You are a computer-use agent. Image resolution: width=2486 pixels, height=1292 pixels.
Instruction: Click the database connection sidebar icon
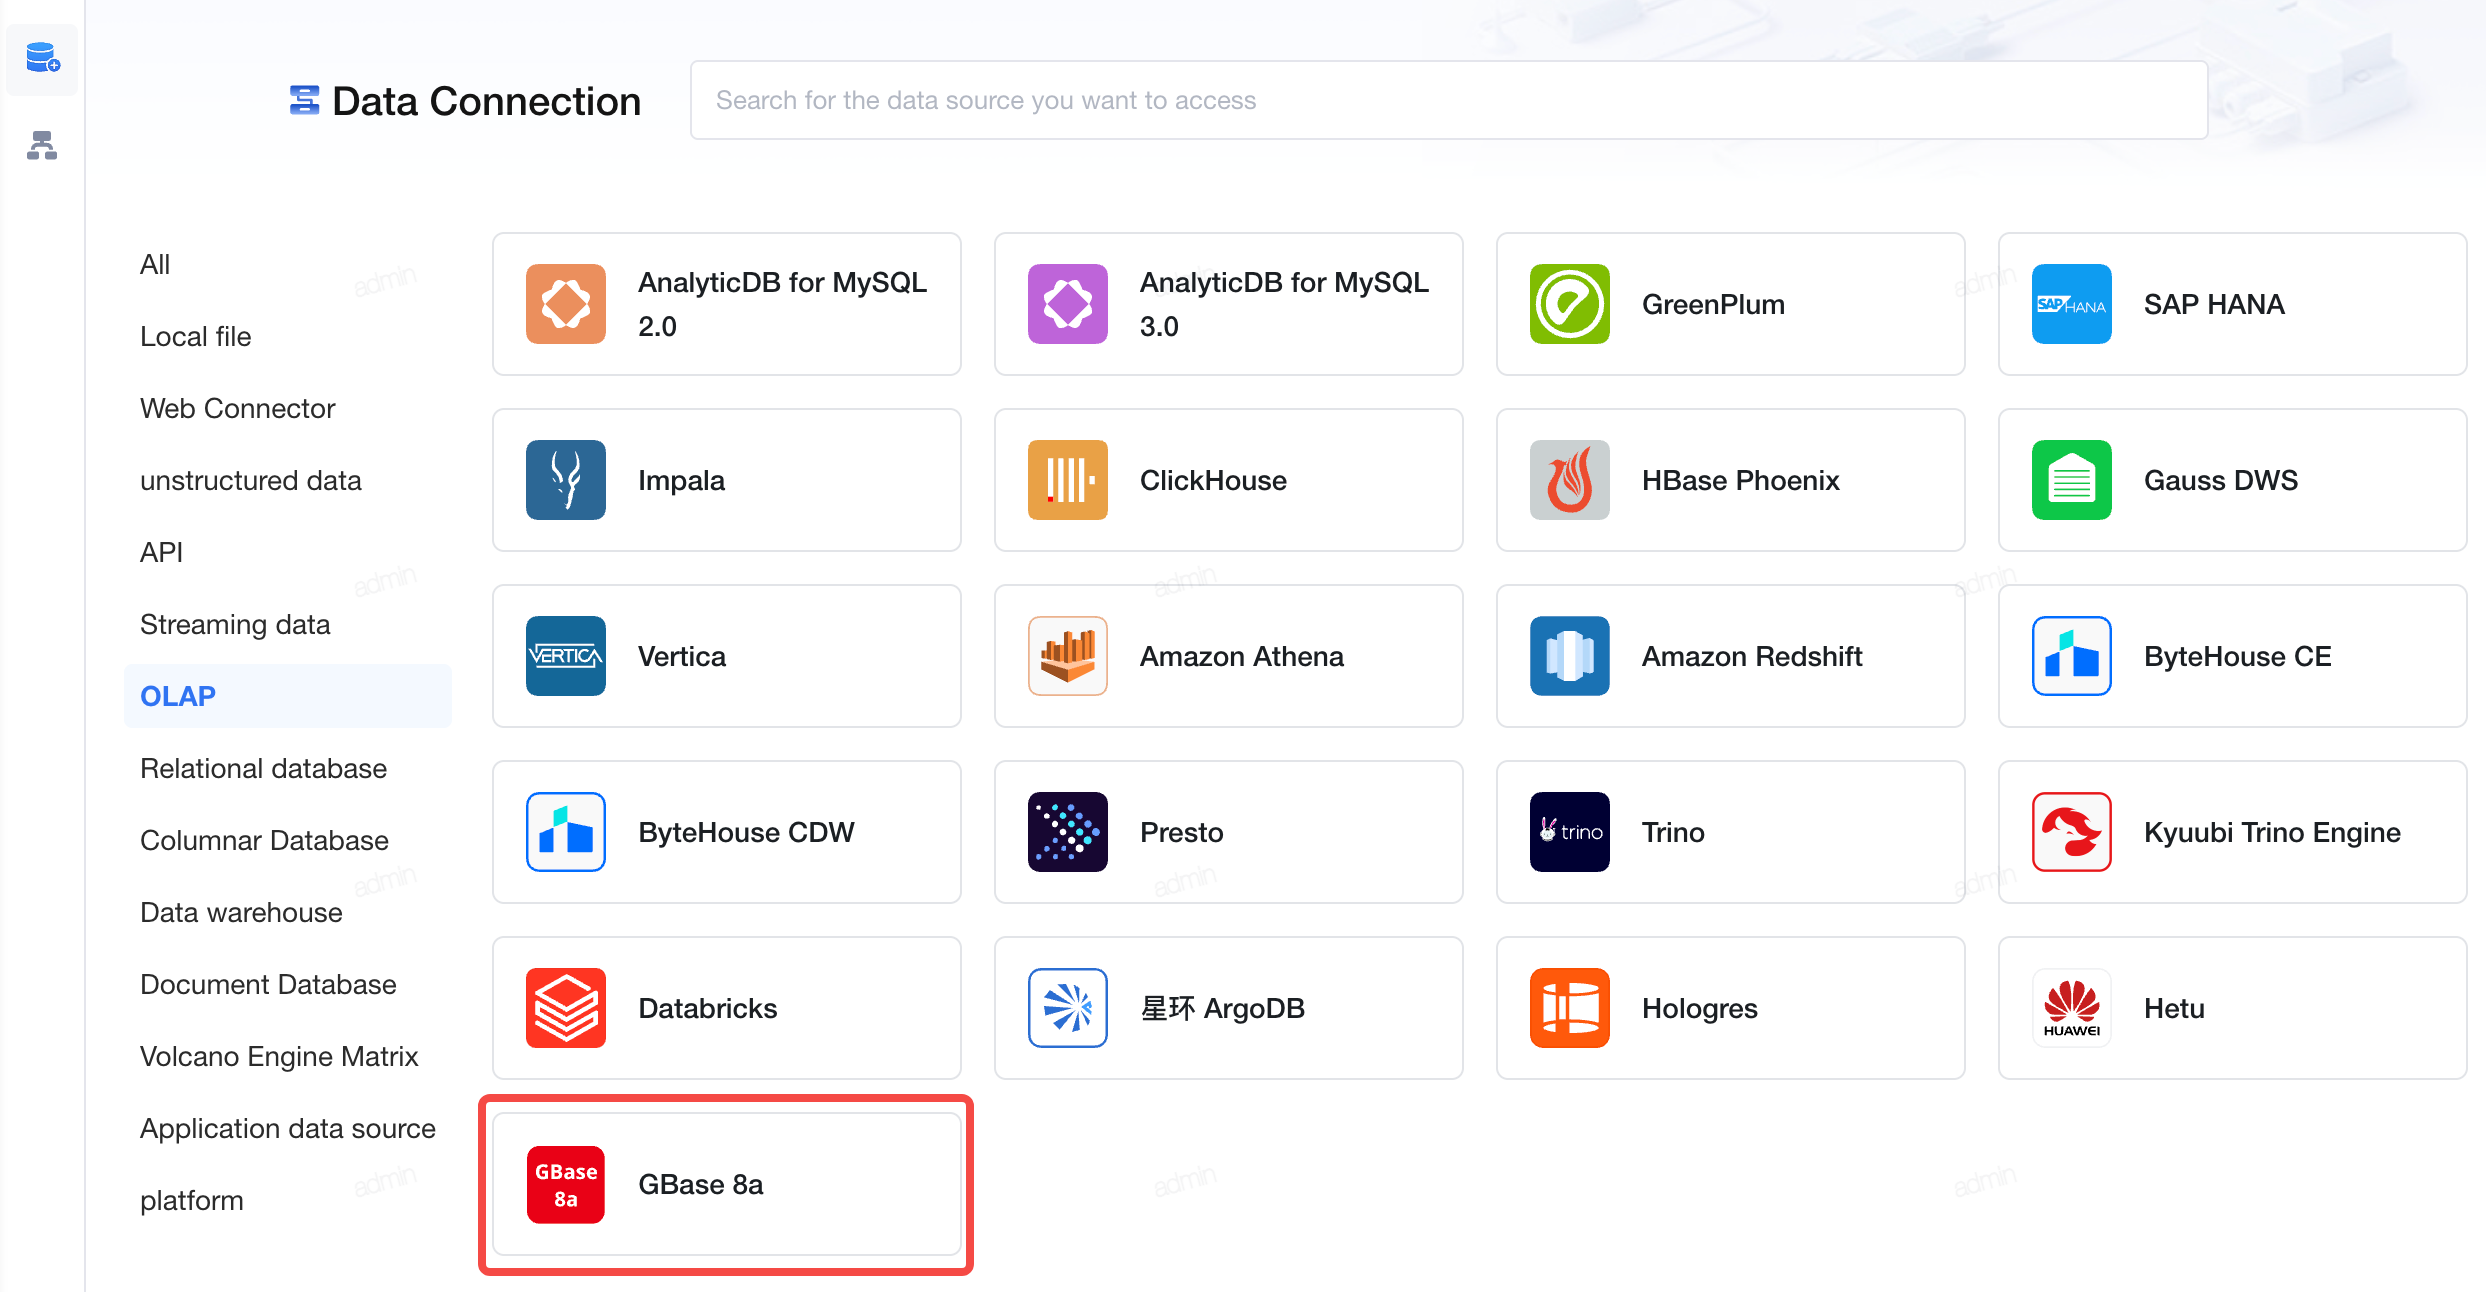click(42, 59)
